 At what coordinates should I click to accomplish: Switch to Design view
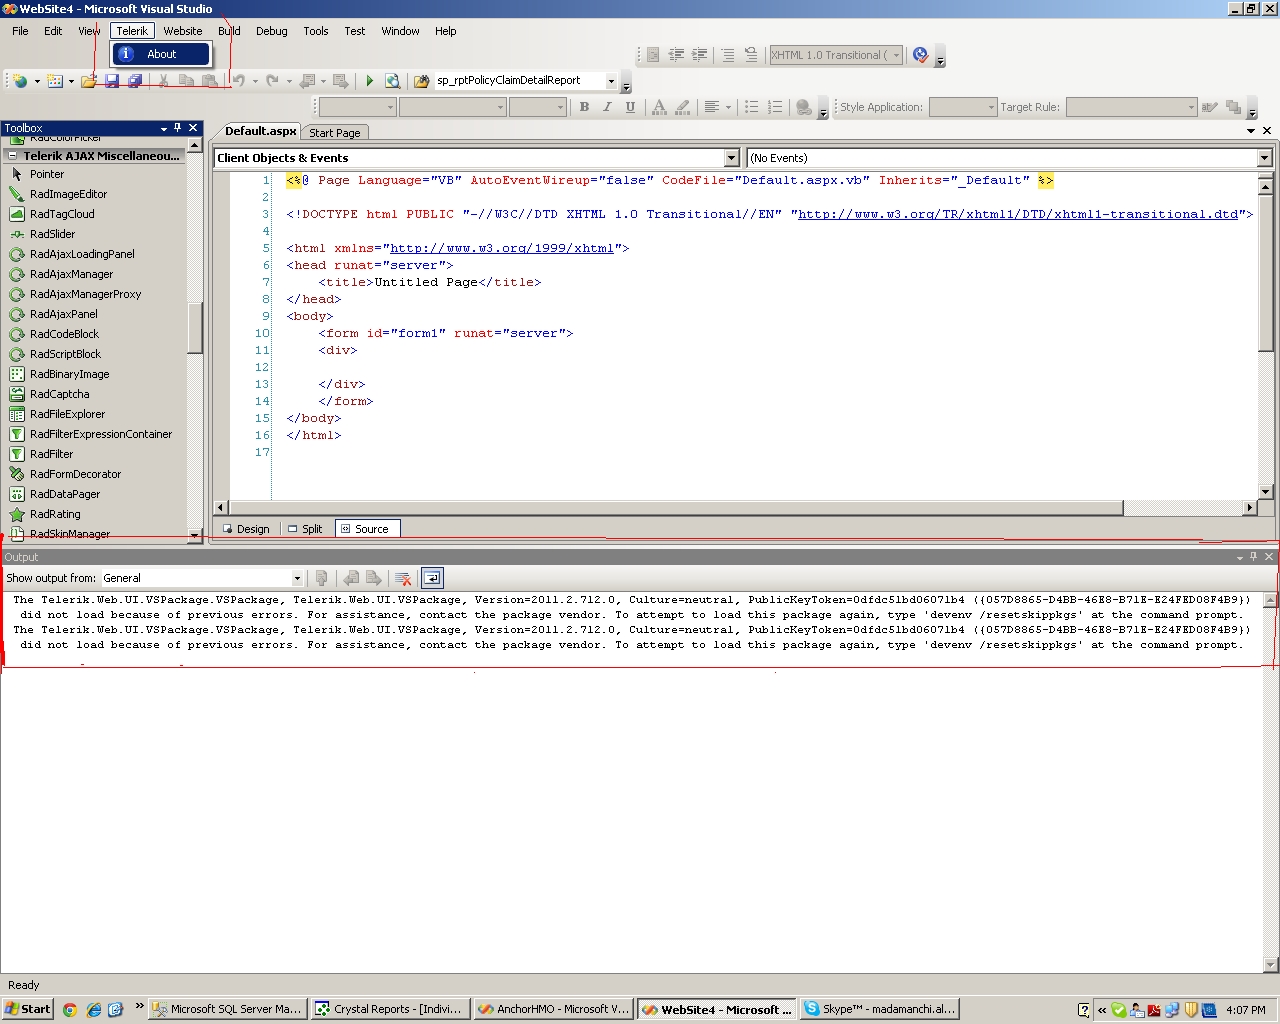[245, 529]
